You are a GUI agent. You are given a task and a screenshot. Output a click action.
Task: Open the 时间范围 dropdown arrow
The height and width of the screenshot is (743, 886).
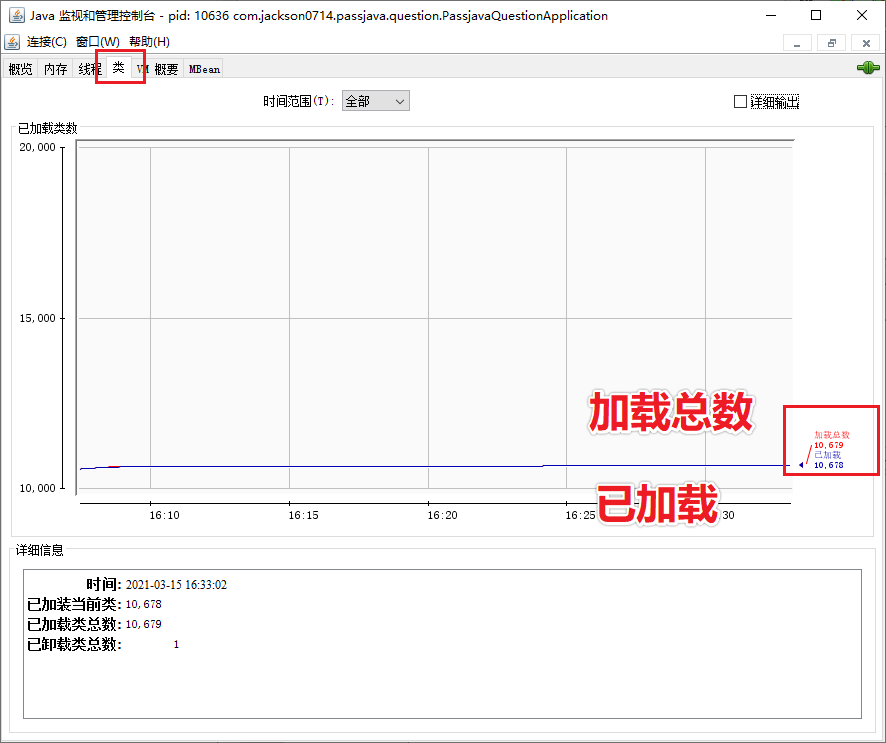point(399,101)
